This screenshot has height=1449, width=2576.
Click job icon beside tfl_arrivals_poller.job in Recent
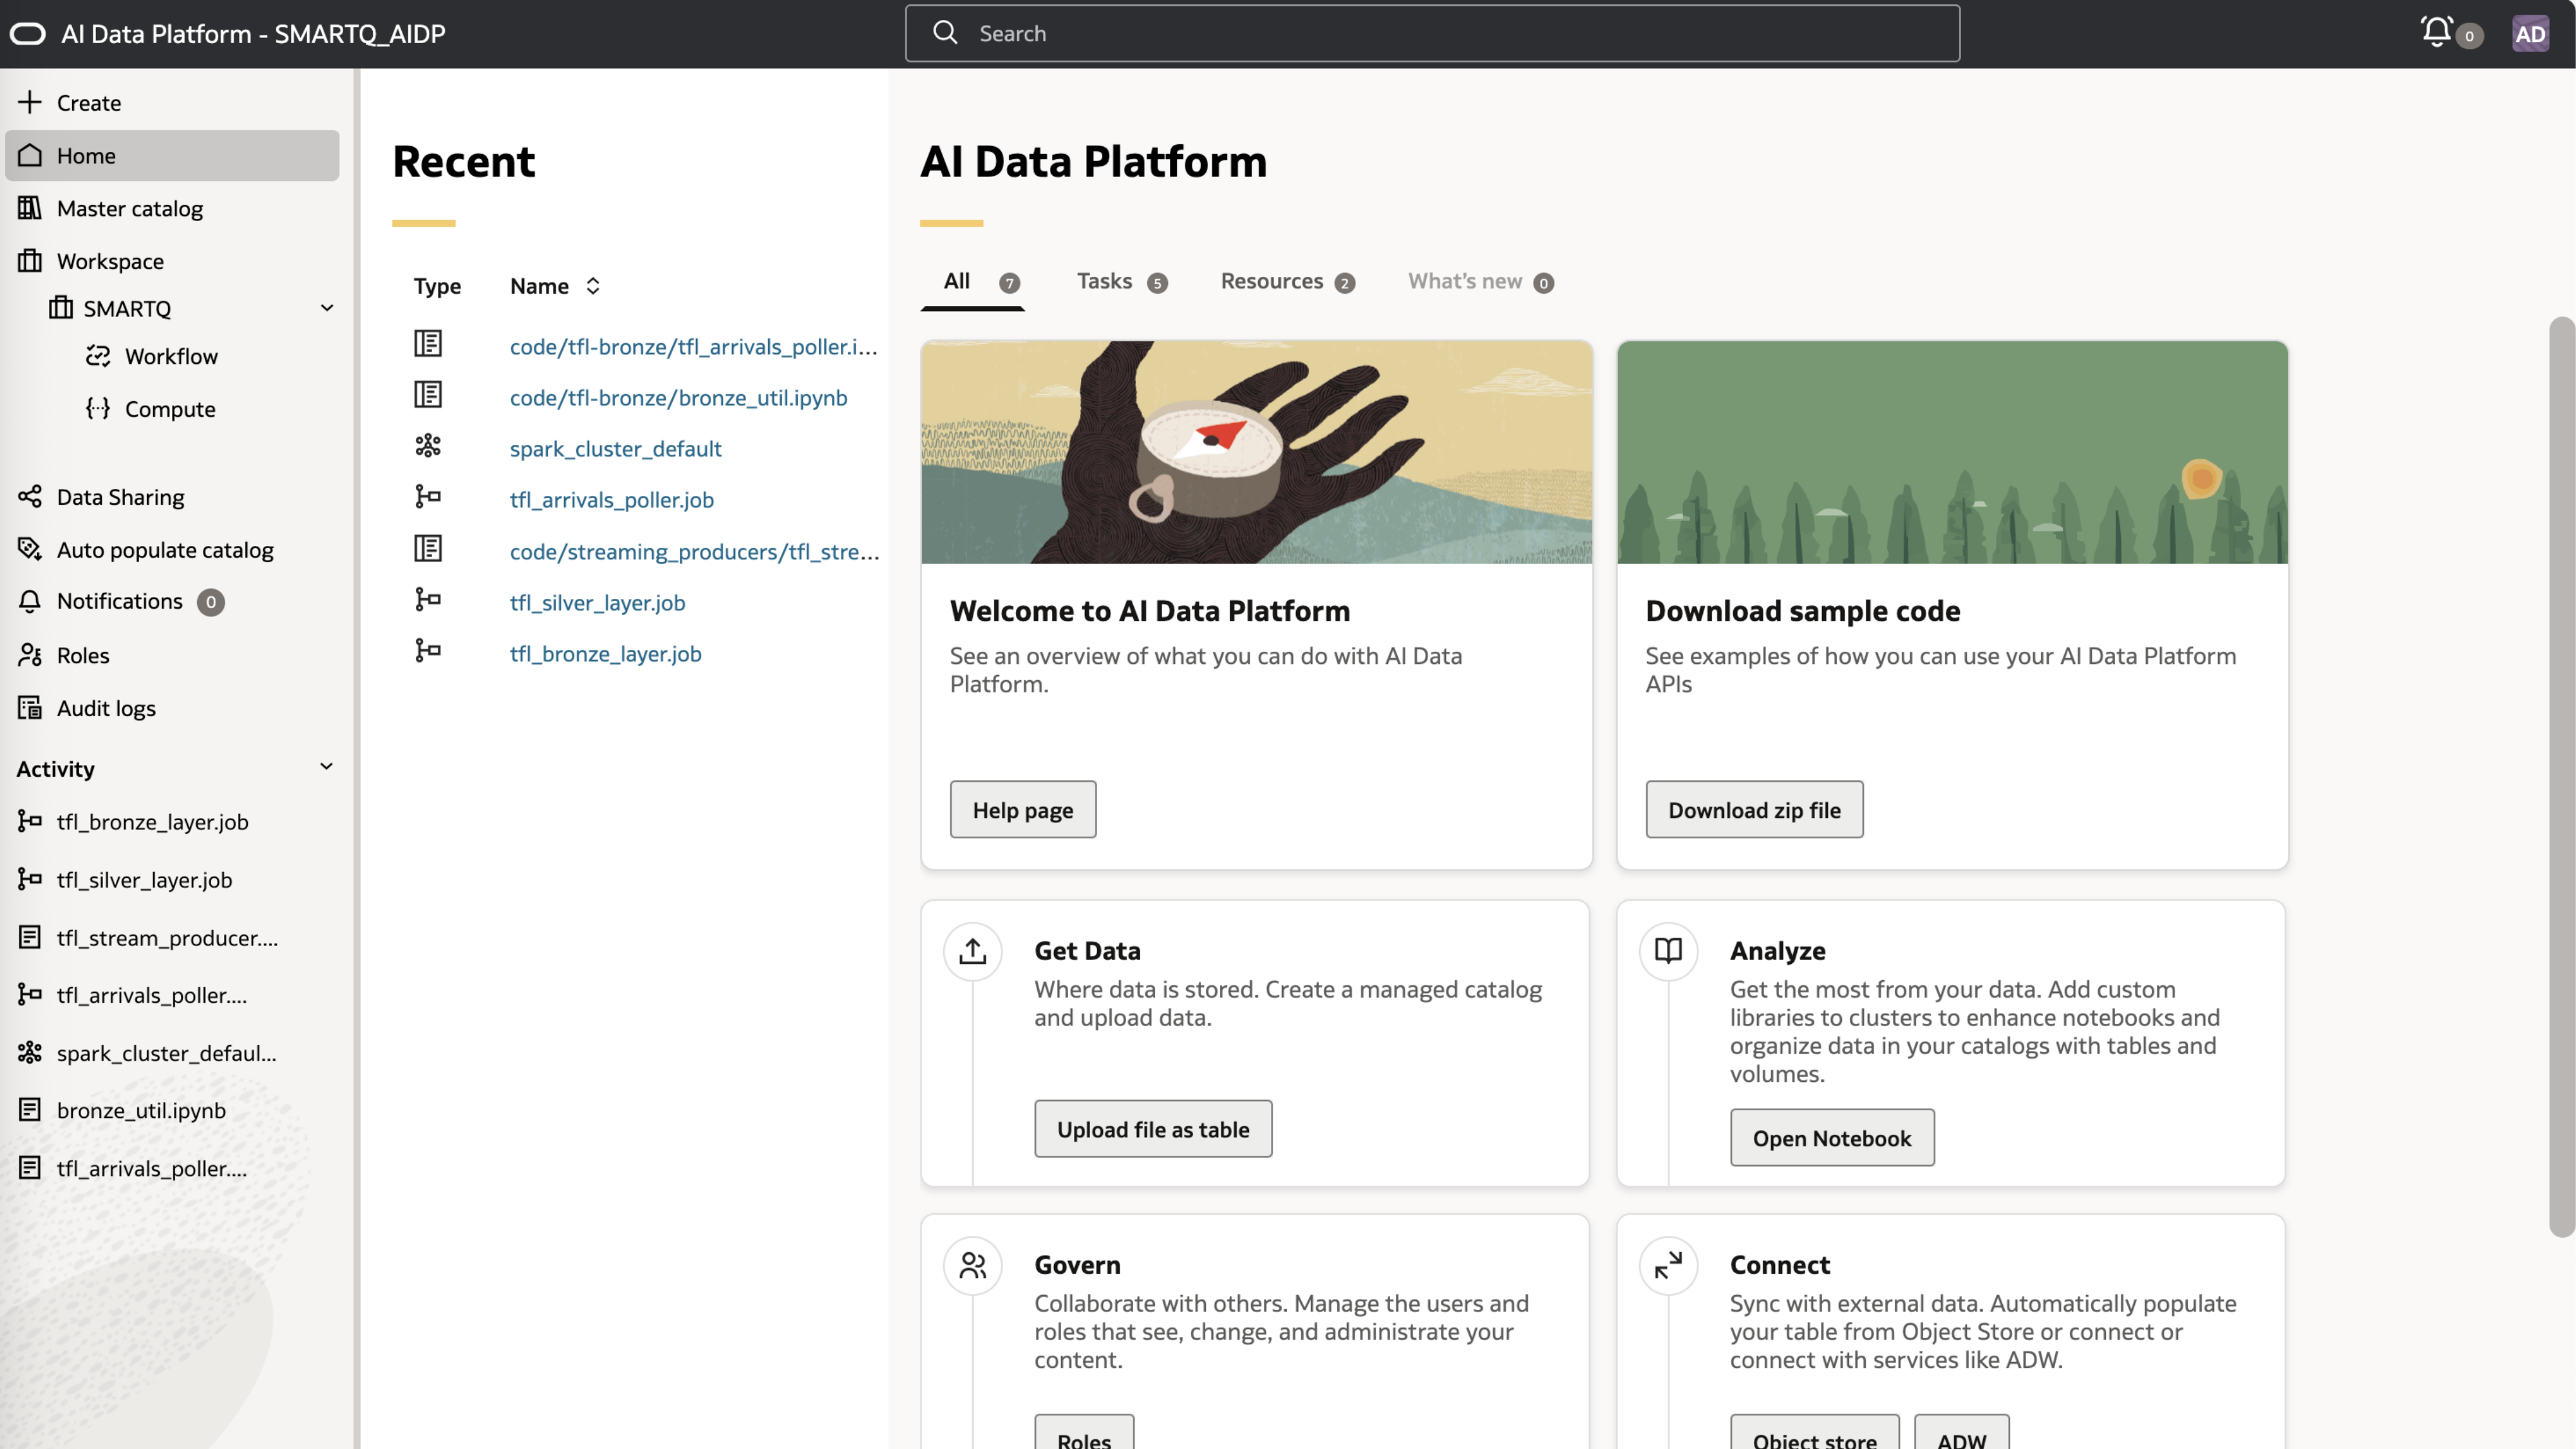428,497
